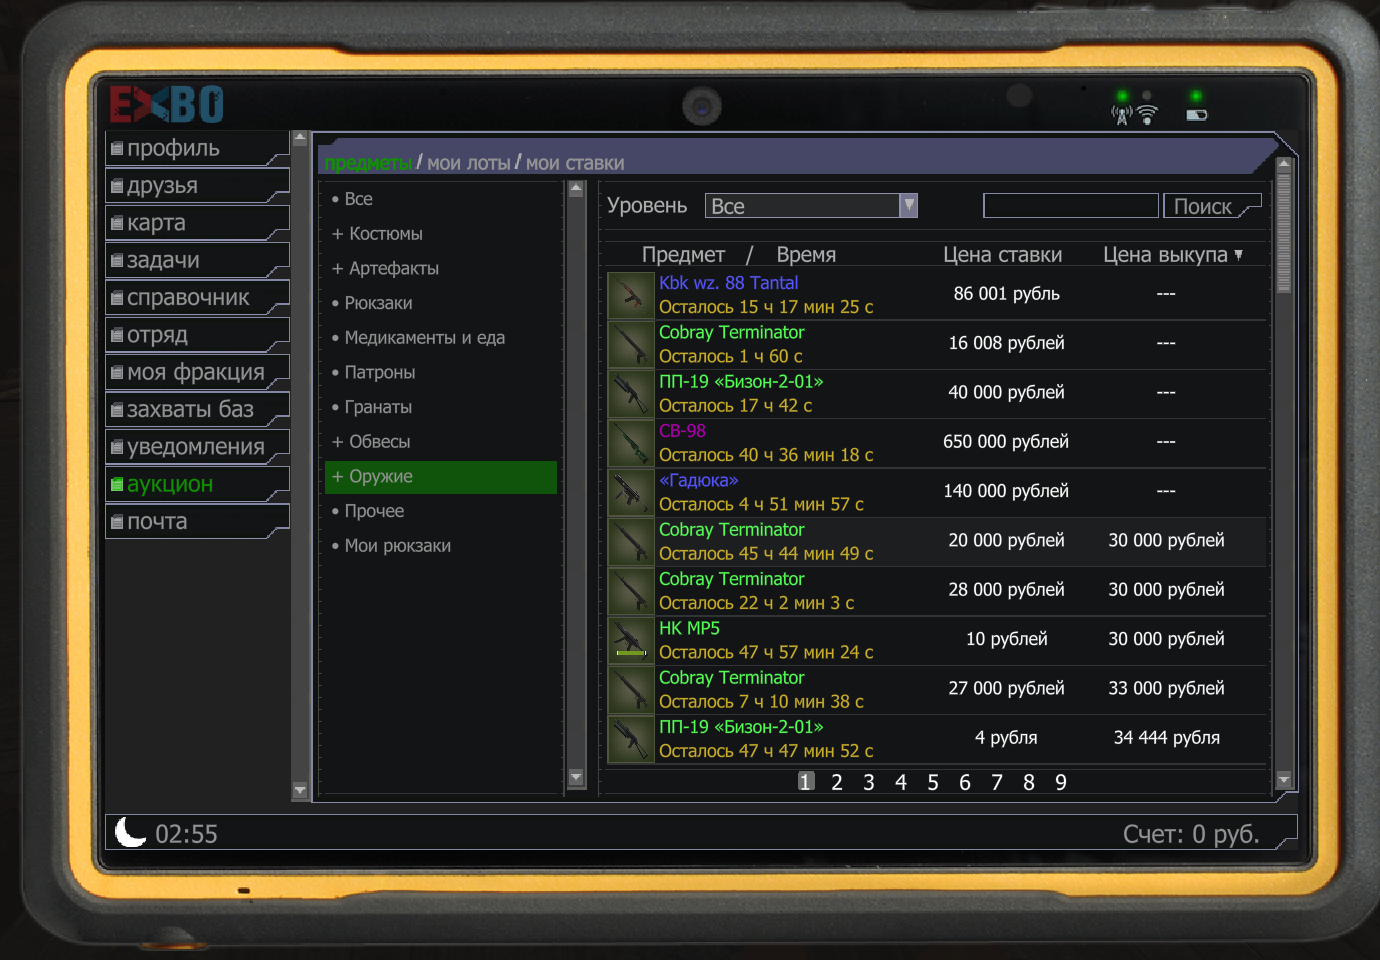This screenshot has width=1380, height=960.
Task: Click the moon night-time icon
Action: (x=130, y=832)
